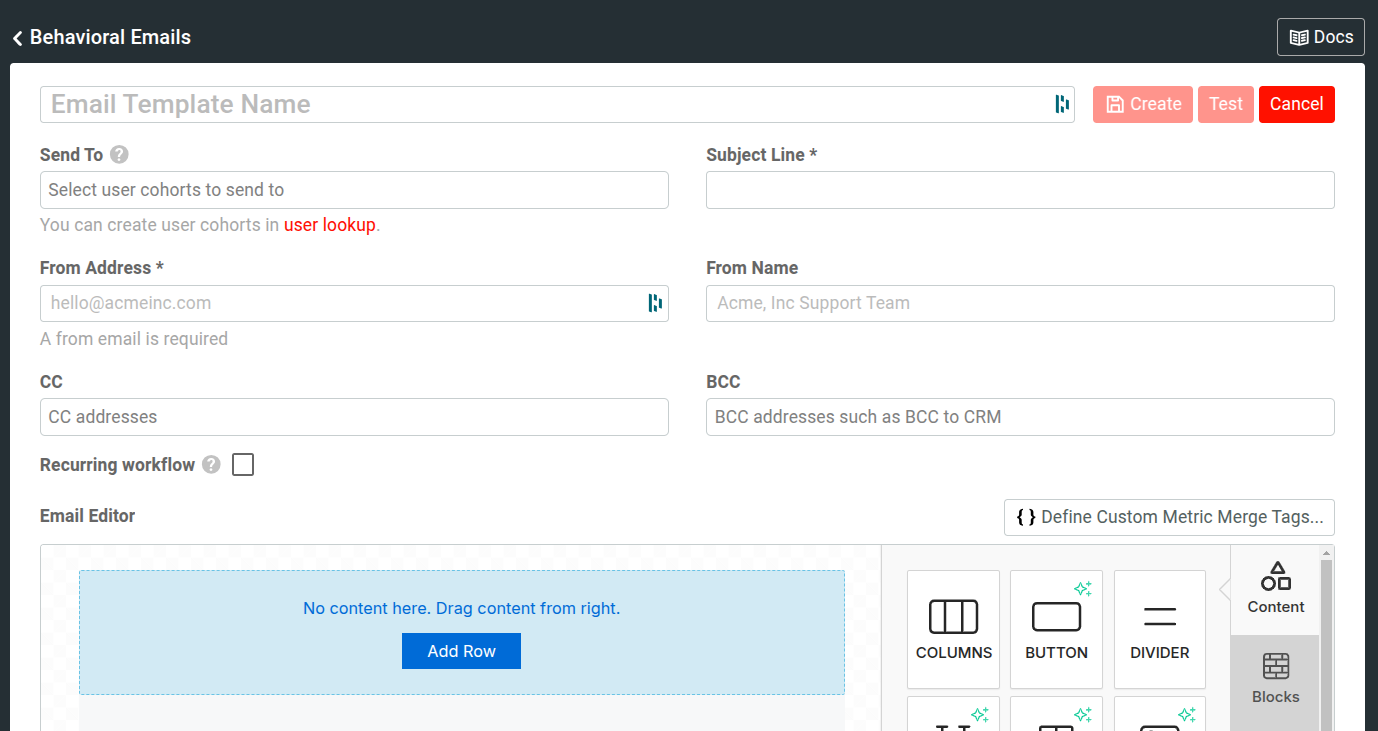Open Define Custom Metric Merge Tags

coord(1168,517)
